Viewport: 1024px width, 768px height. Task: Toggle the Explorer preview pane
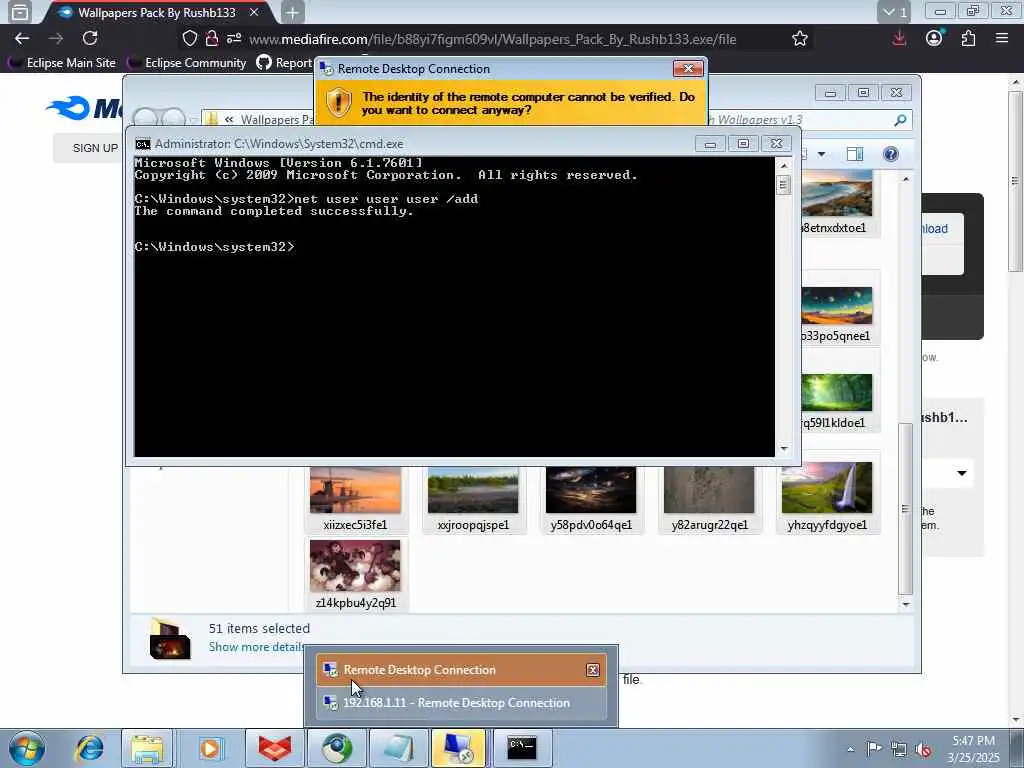(855, 154)
